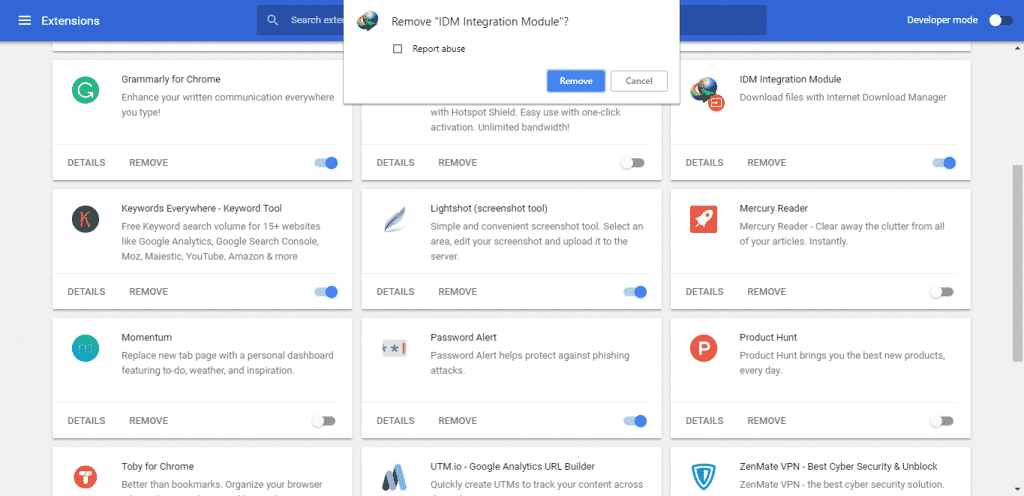Click the IDM Integration Module card icon

tap(706, 91)
